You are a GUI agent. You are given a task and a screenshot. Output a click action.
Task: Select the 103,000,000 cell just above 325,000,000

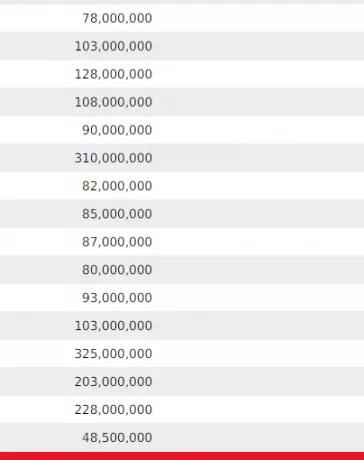click(x=113, y=326)
